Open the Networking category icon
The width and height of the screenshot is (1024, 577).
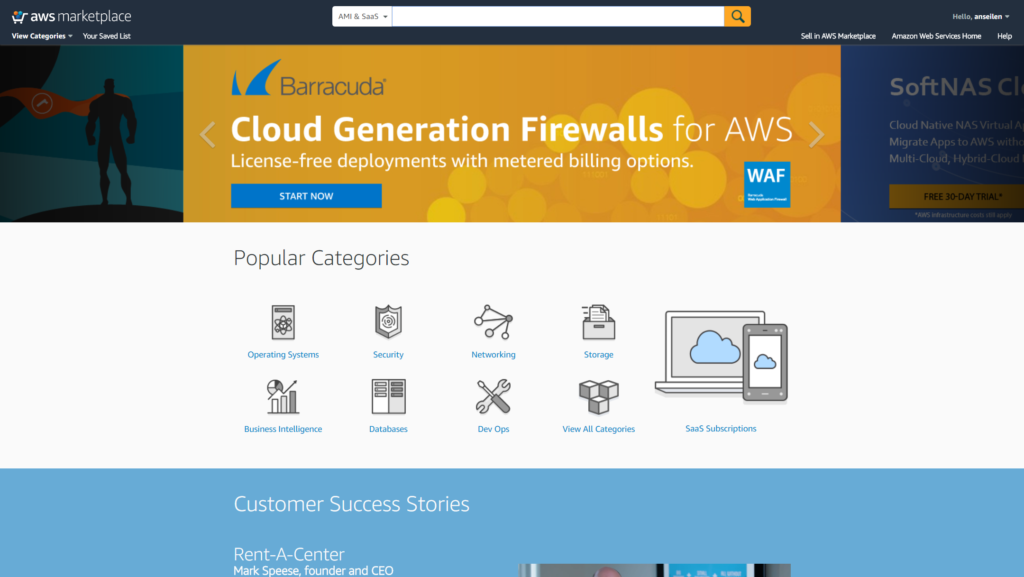[493, 322]
